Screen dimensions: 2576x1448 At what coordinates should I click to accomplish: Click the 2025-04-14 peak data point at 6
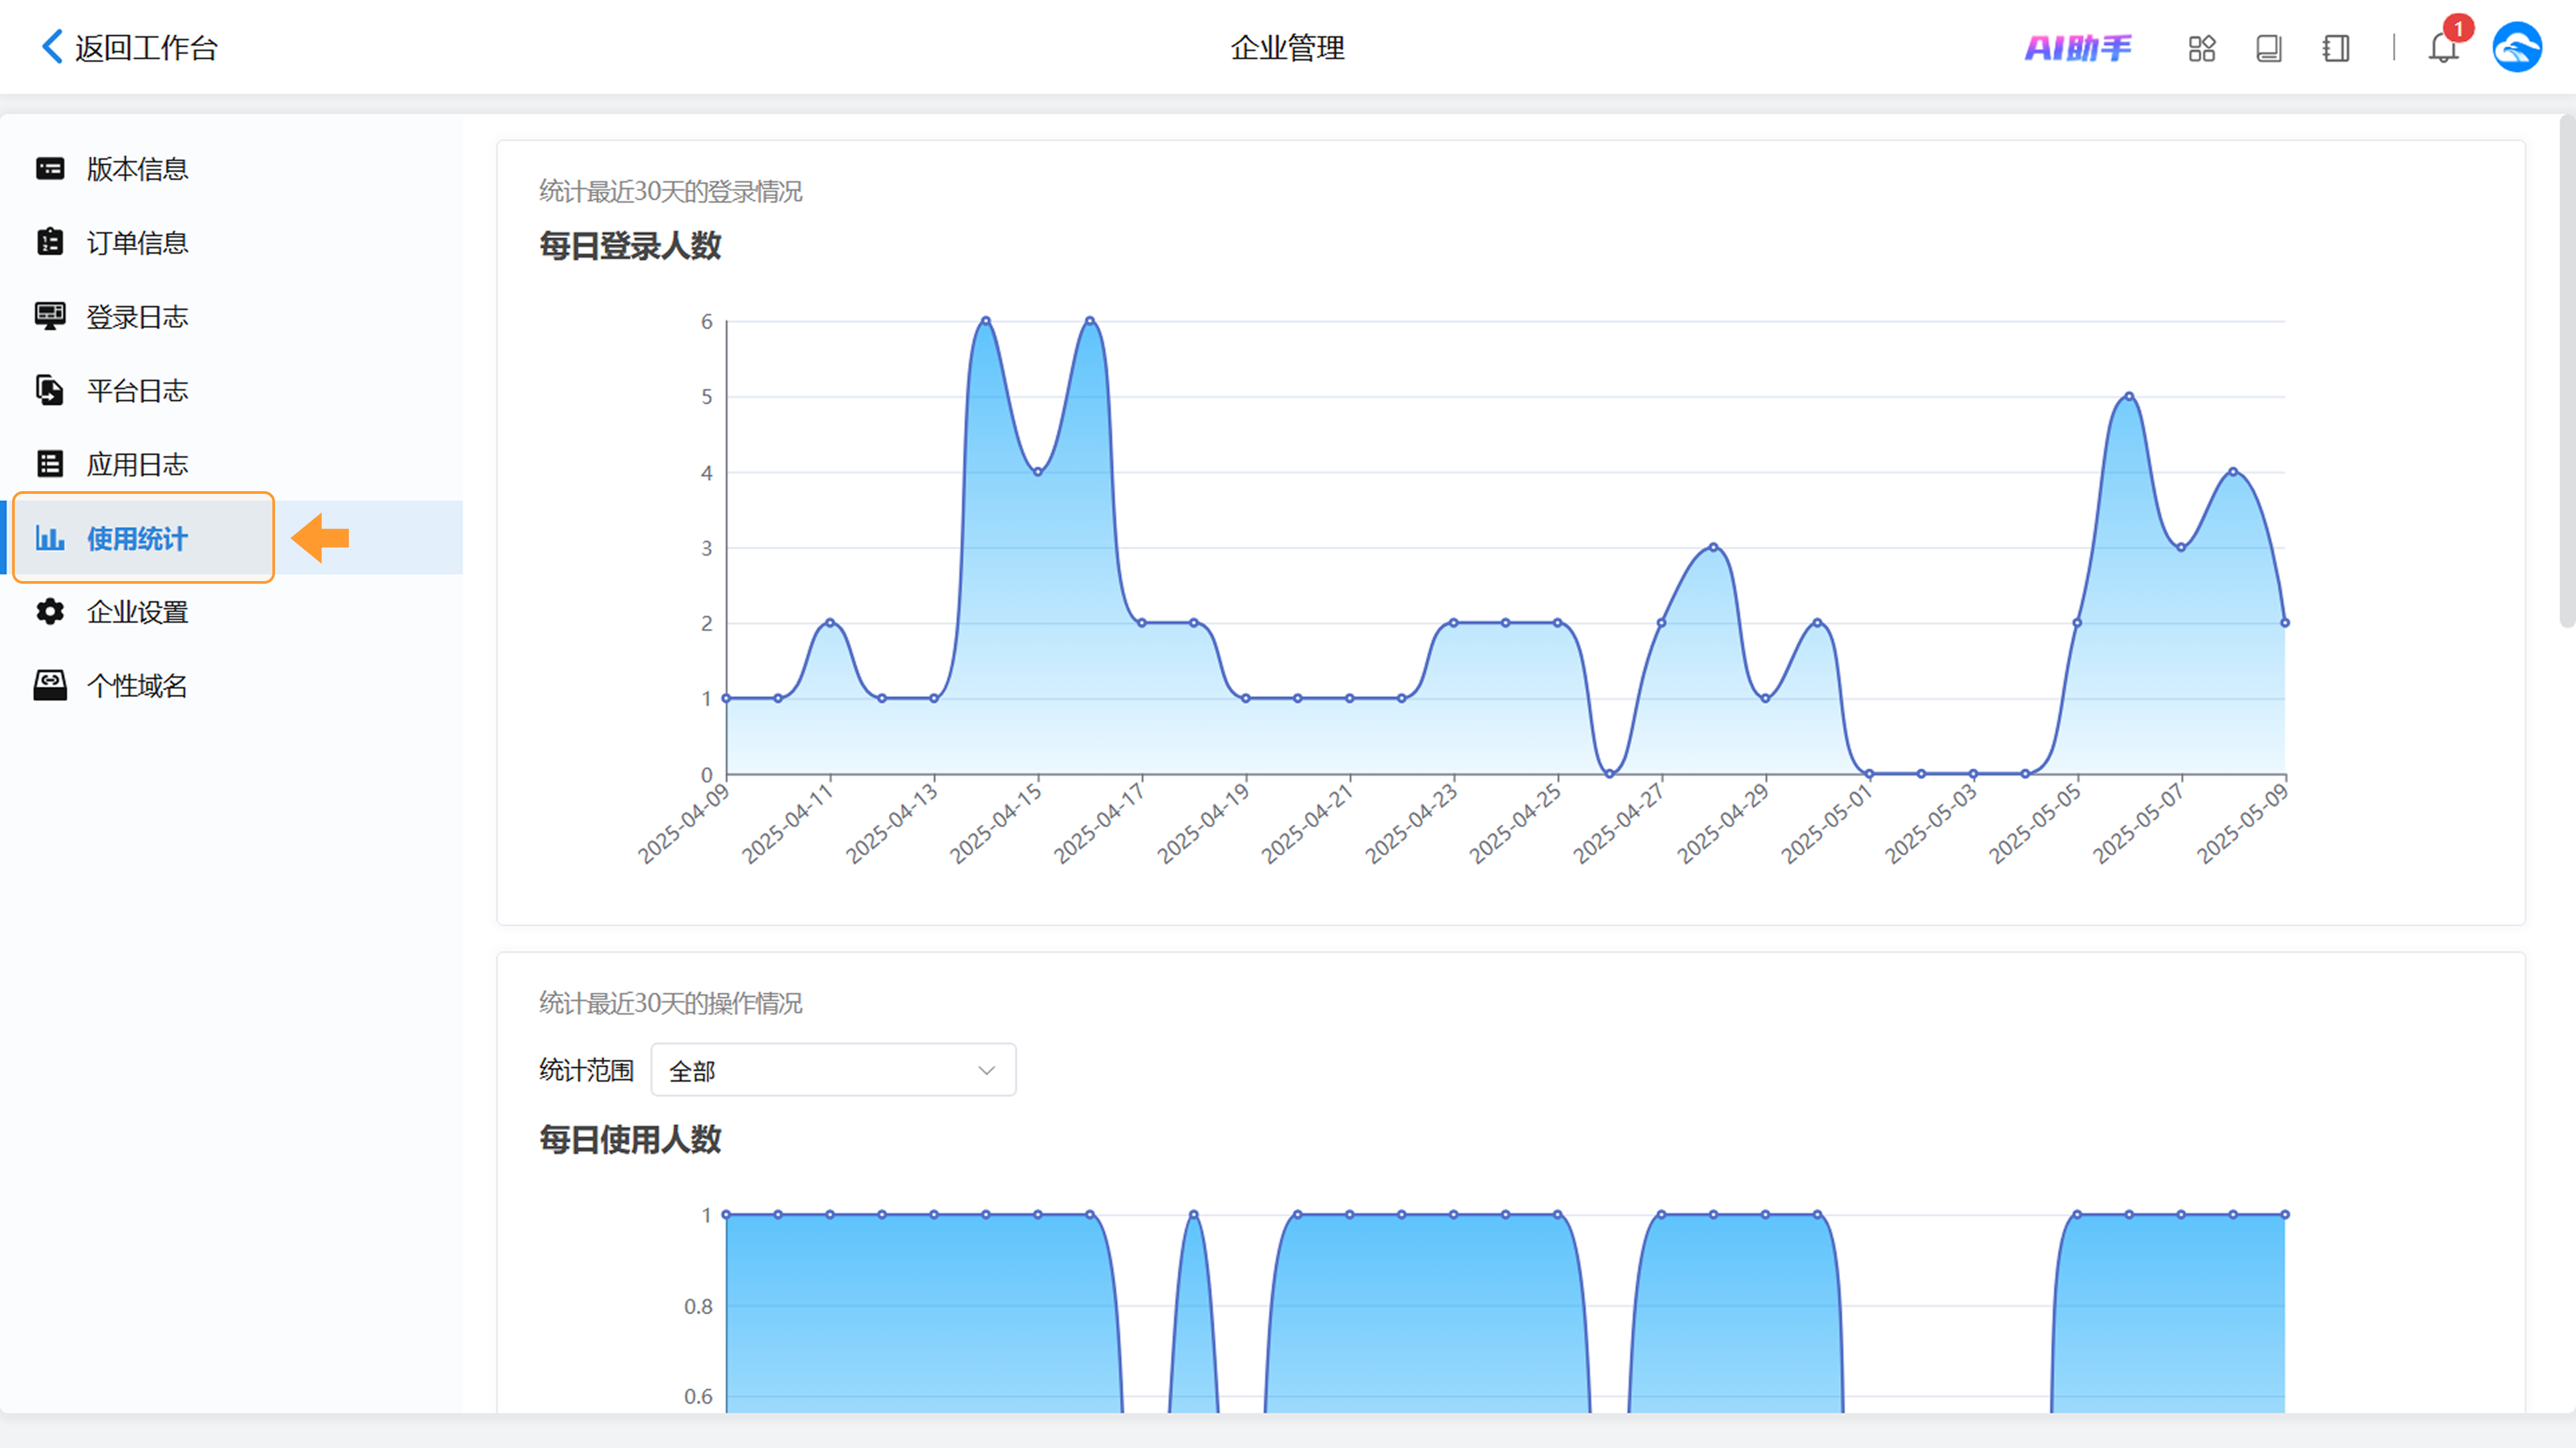[x=986, y=321]
